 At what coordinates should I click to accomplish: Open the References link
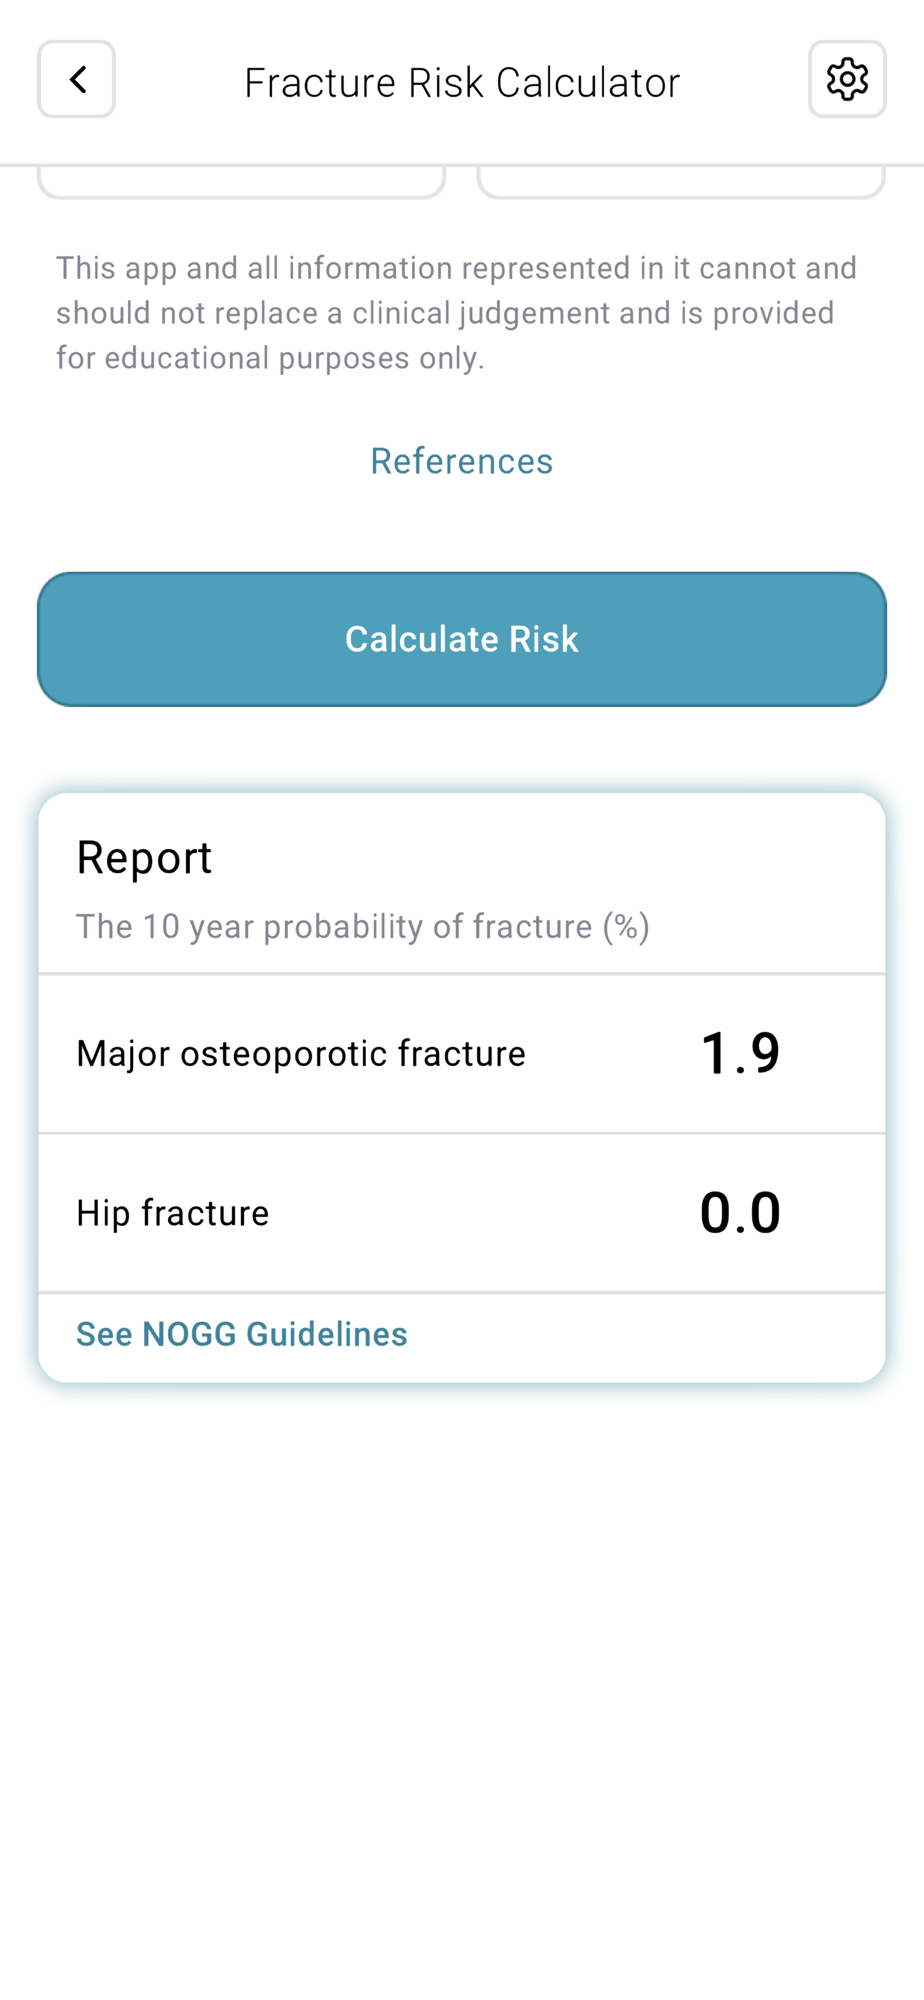[461, 461]
